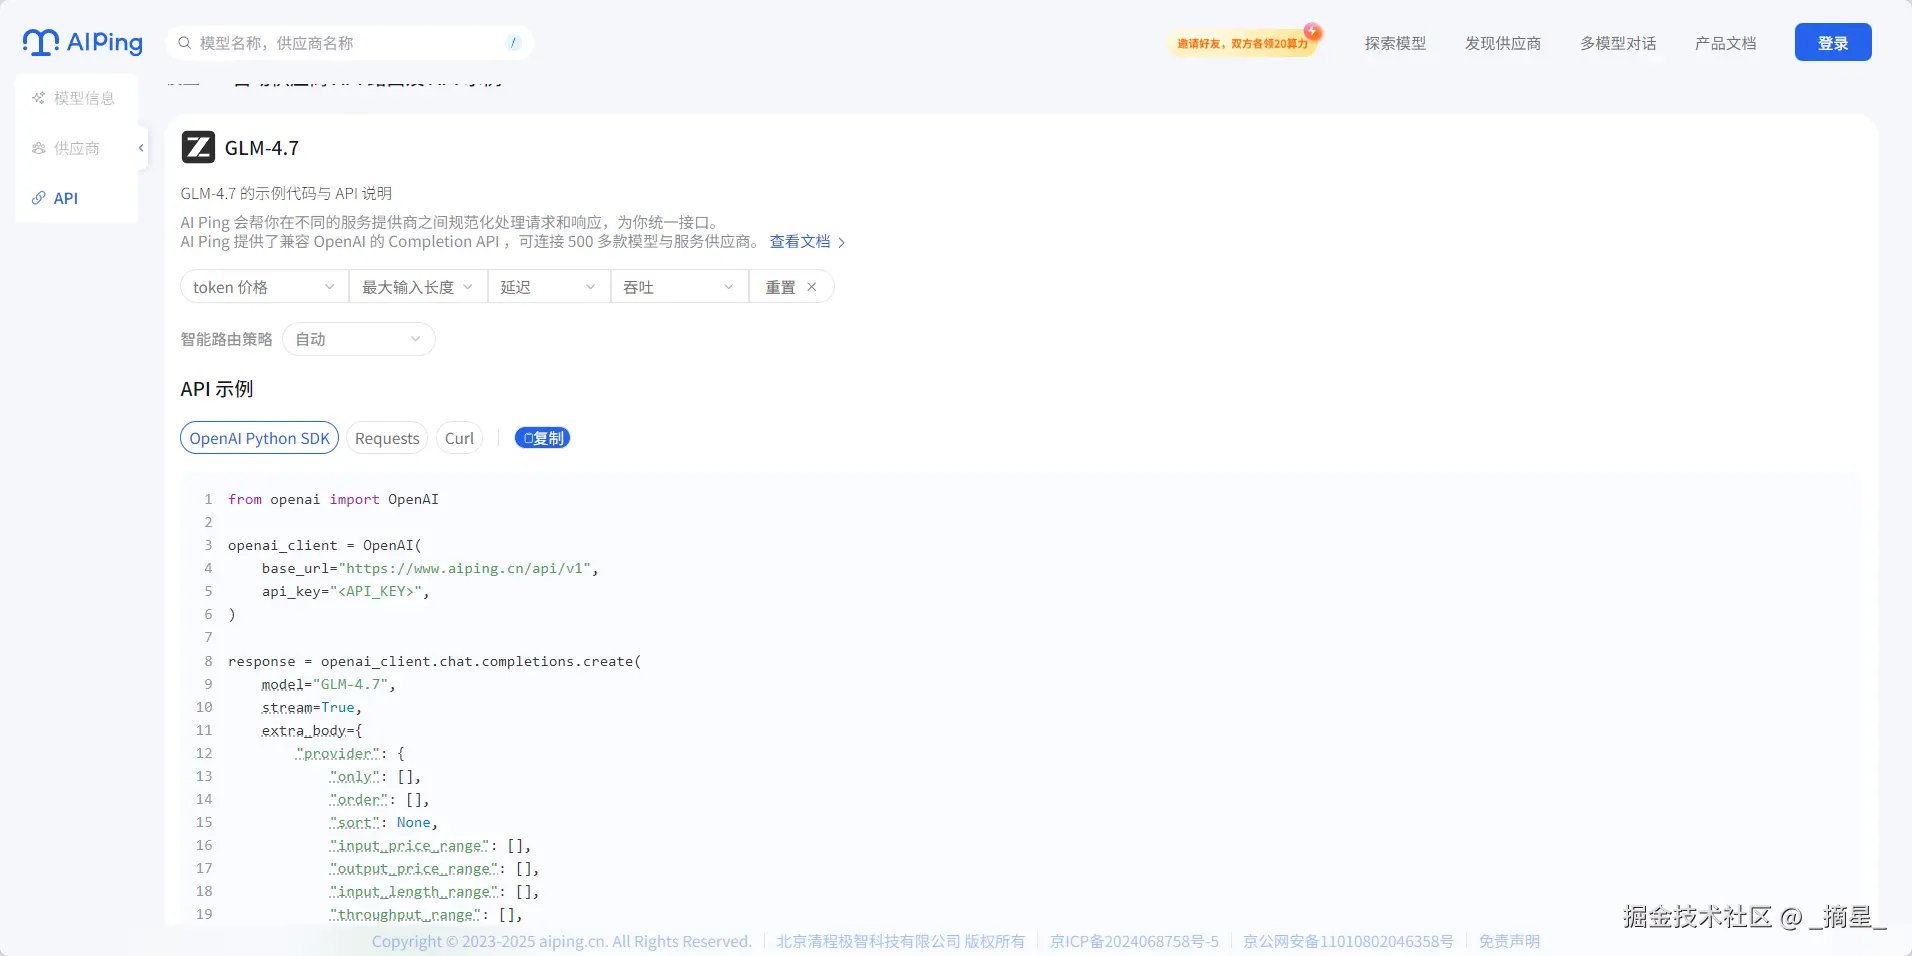Click the GLM-4.7 Z logo icon
This screenshot has width=1912, height=956.
click(x=198, y=147)
